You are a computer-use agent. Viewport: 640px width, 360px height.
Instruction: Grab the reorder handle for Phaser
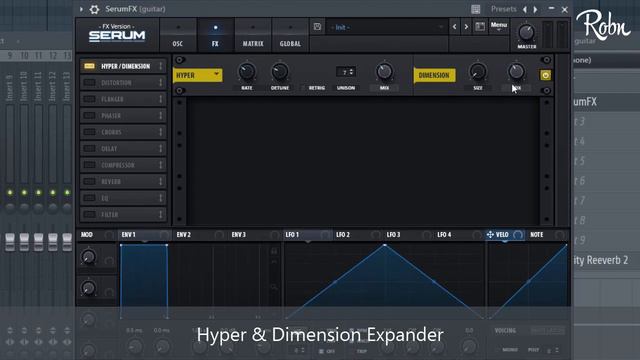point(161,116)
